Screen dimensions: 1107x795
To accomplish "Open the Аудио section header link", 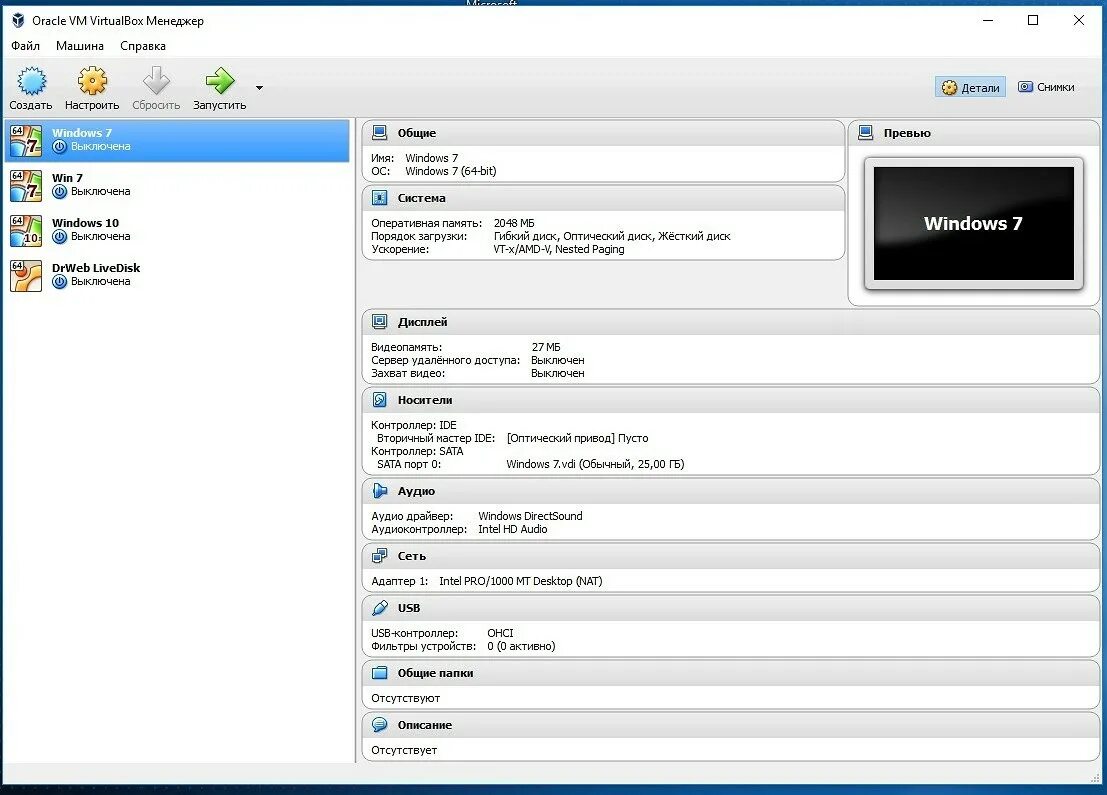I will pos(416,491).
